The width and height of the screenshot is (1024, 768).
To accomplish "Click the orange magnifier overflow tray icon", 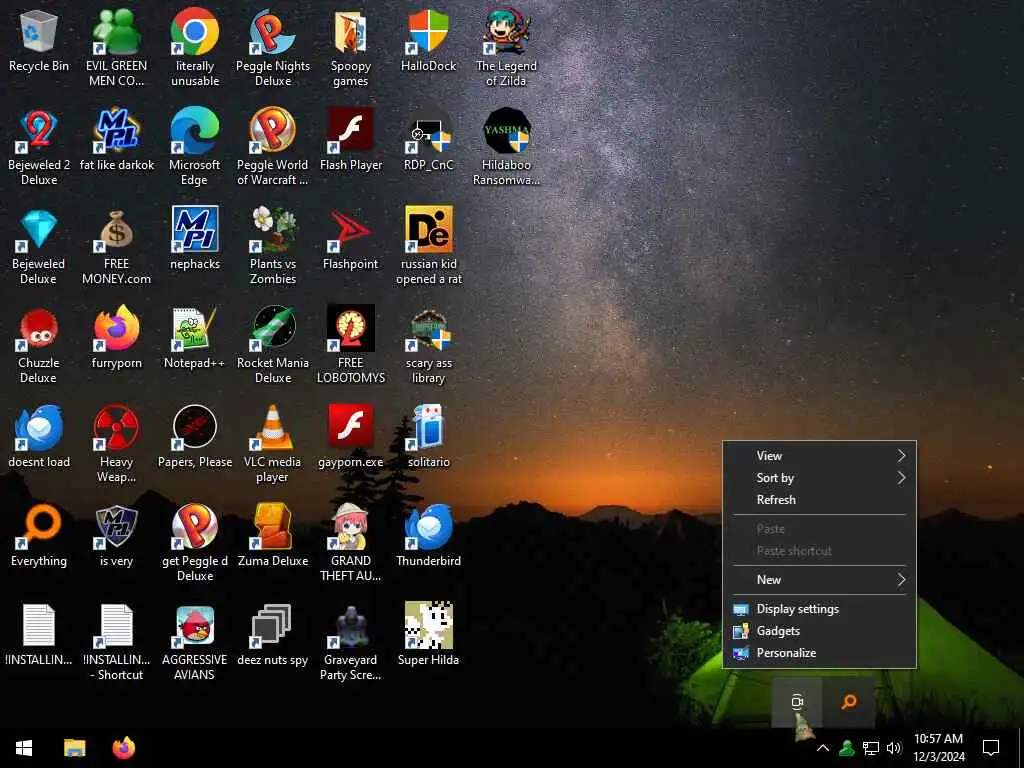I will coord(849,702).
